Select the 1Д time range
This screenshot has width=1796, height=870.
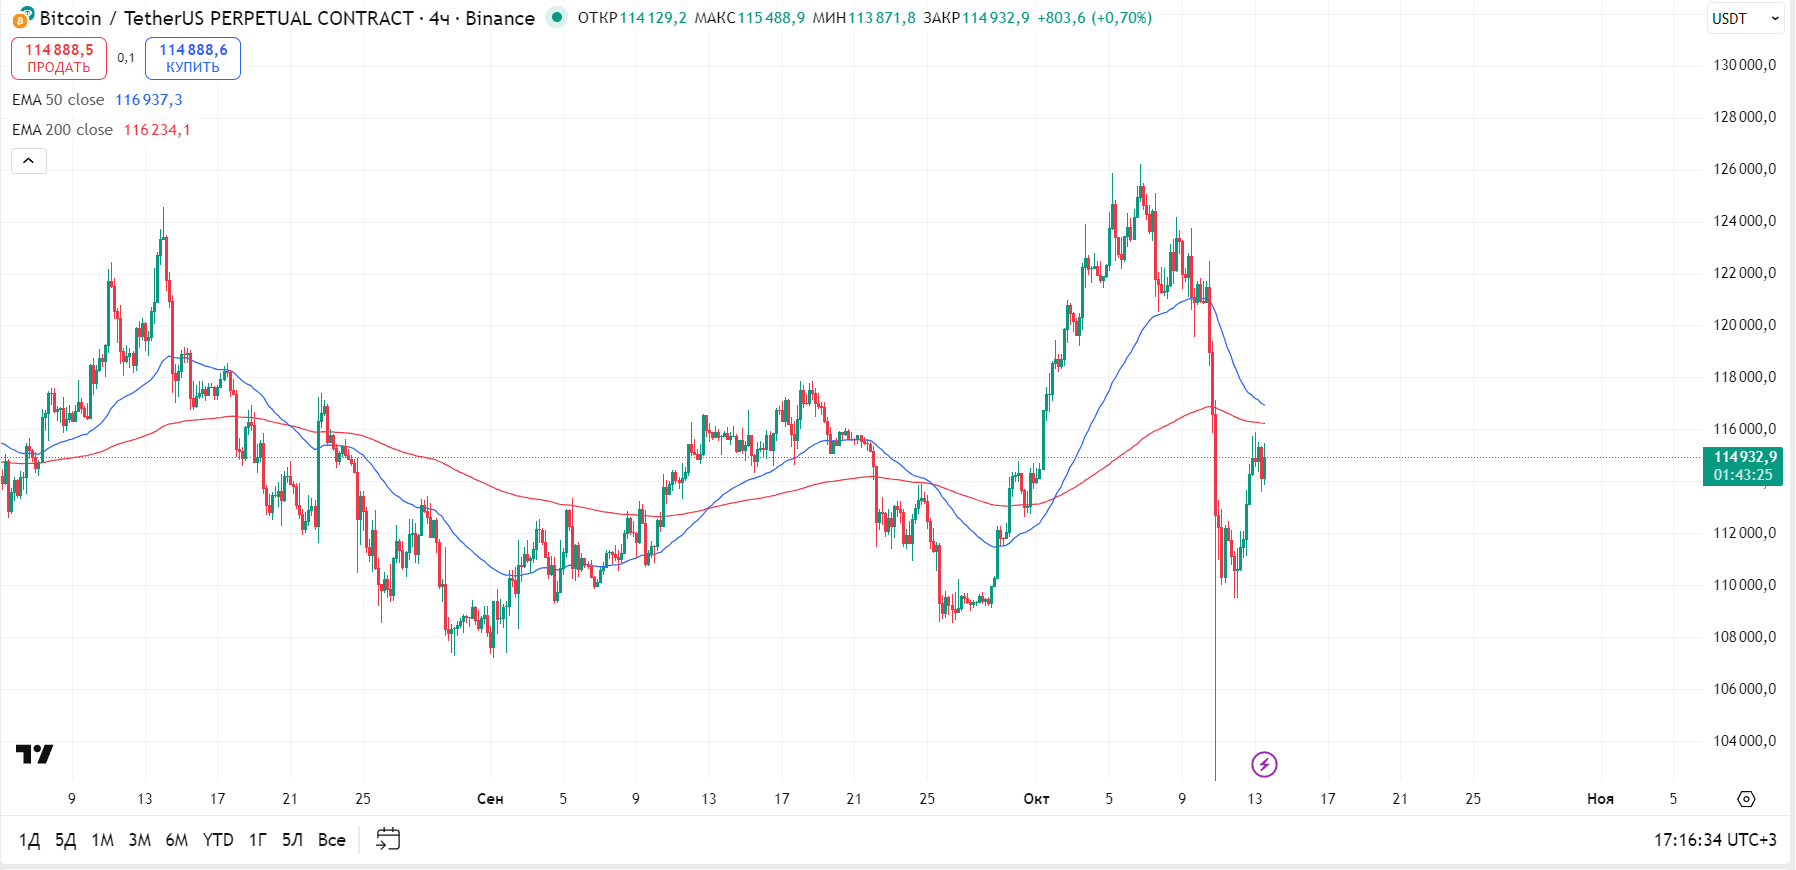pyautogui.click(x=29, y=840)
